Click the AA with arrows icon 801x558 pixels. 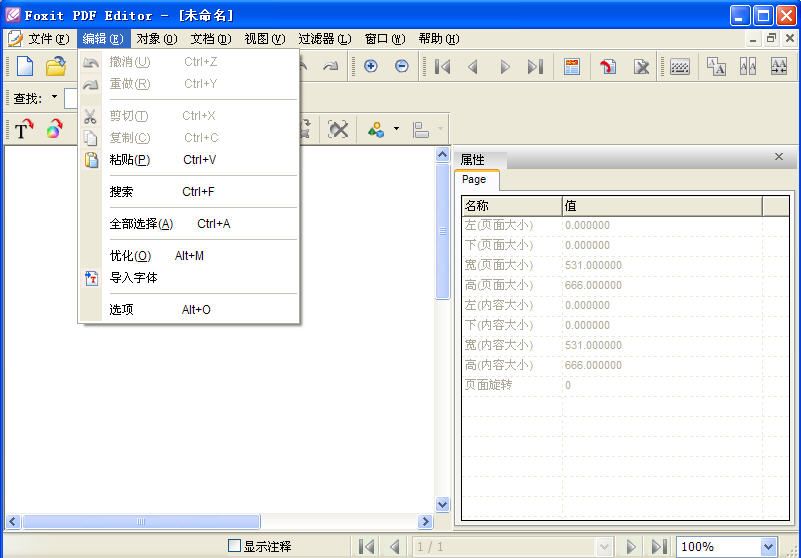click(x=779, y=66)
